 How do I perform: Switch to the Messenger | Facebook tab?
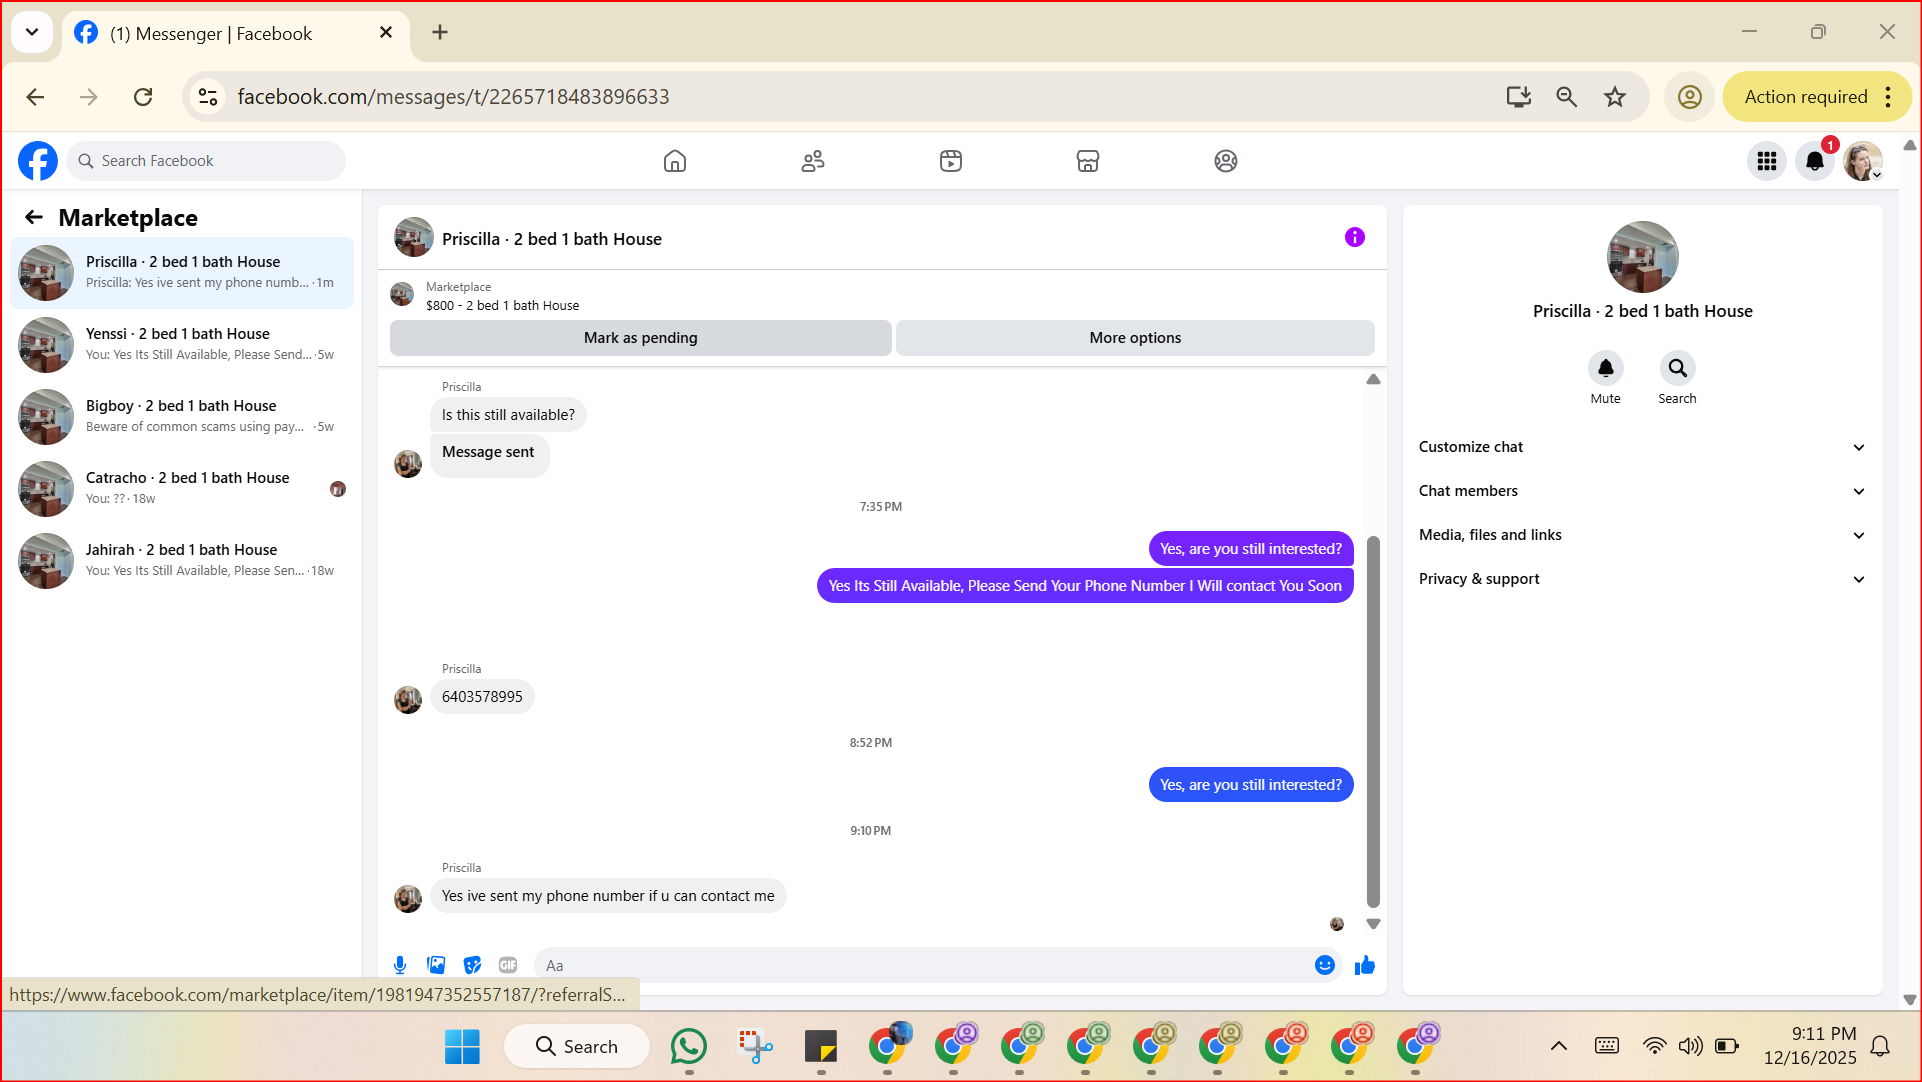pyautogui.click(x=236, y=33)
